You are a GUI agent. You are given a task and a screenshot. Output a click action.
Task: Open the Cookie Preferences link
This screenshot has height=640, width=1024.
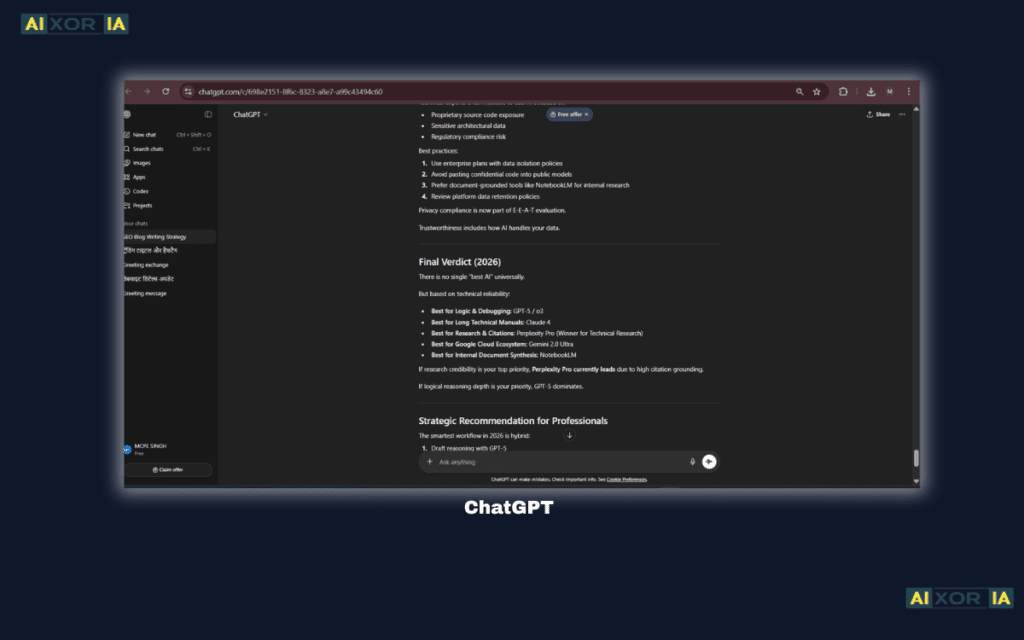tap(626, 480)
